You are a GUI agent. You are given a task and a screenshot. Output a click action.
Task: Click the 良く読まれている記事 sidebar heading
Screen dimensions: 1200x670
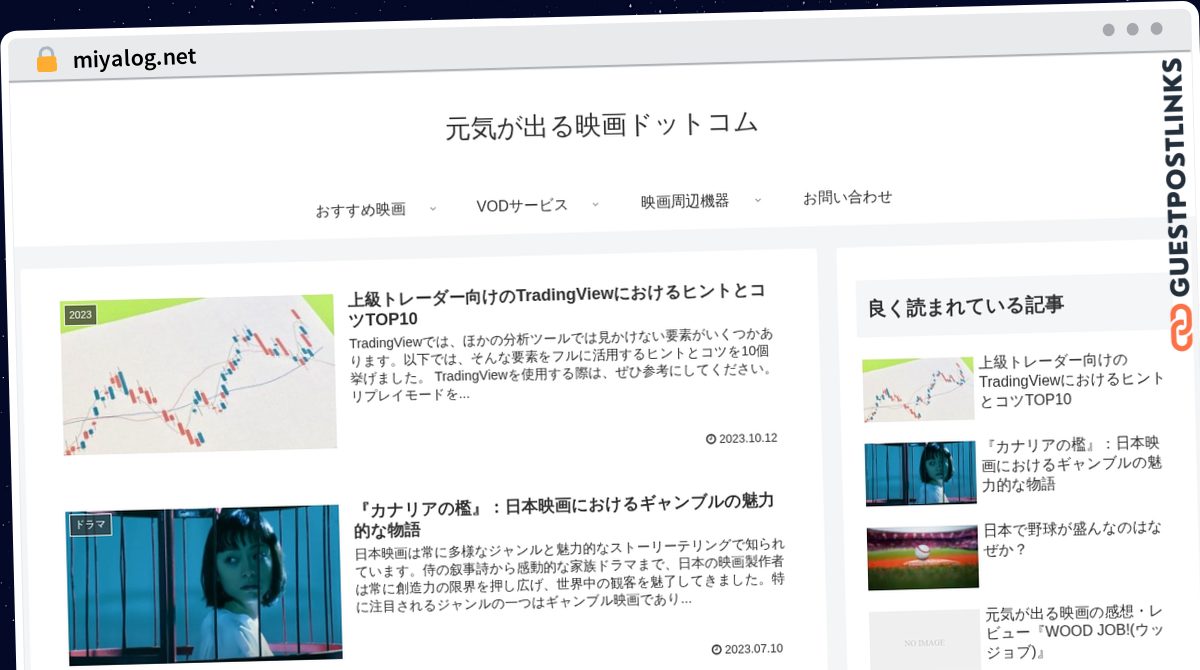click(966, 306)
